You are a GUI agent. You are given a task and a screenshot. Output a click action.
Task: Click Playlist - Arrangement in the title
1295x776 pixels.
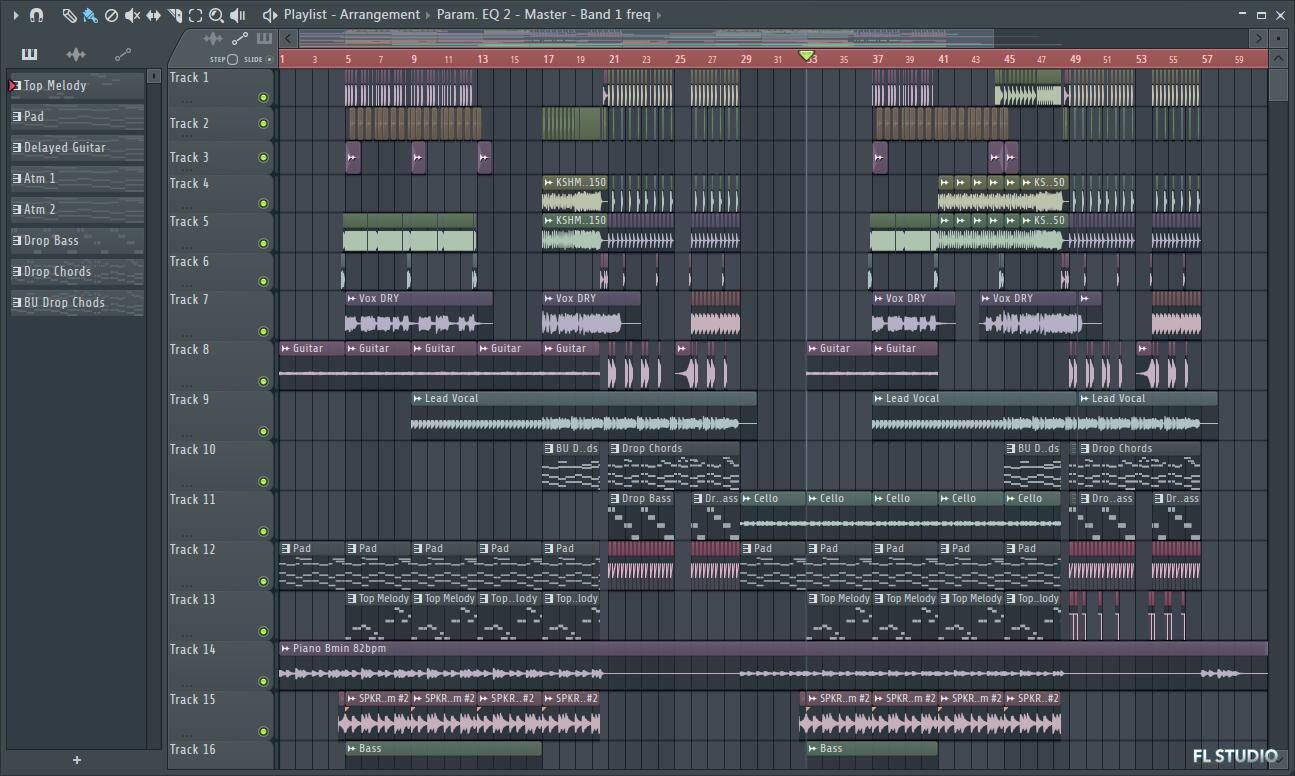351,15
